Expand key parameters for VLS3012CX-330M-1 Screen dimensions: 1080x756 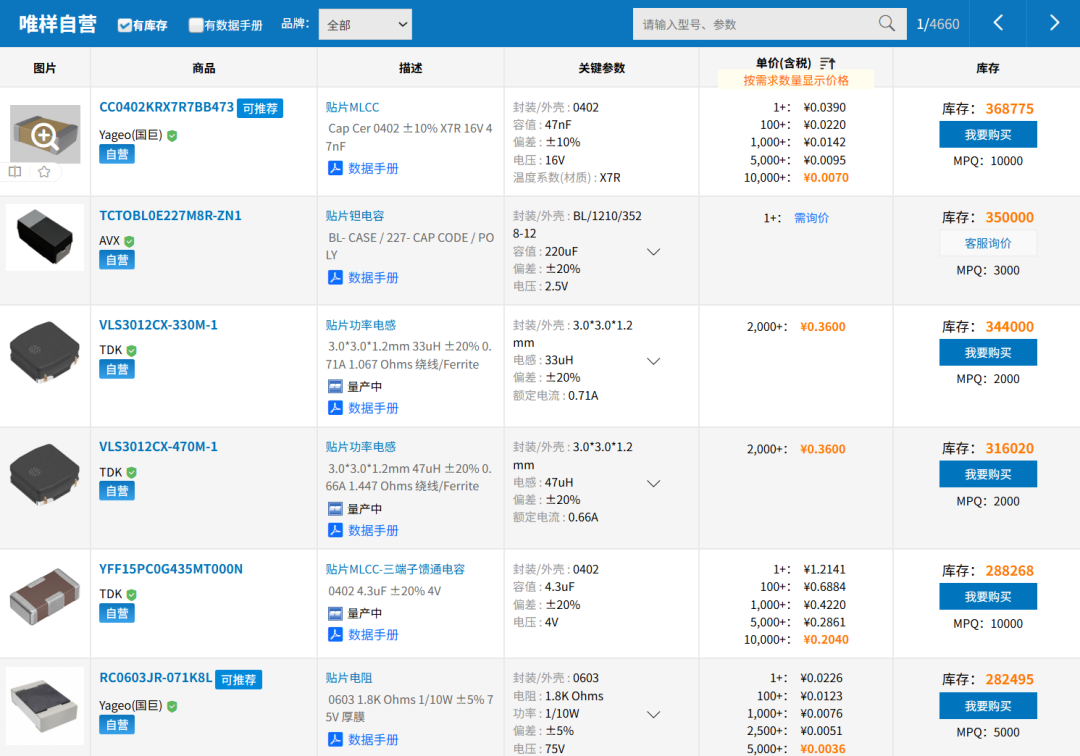coord(654,361)
